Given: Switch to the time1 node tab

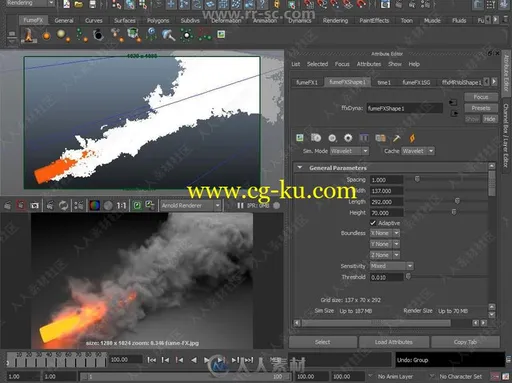Looking at the screenshot, I should 384,82.
